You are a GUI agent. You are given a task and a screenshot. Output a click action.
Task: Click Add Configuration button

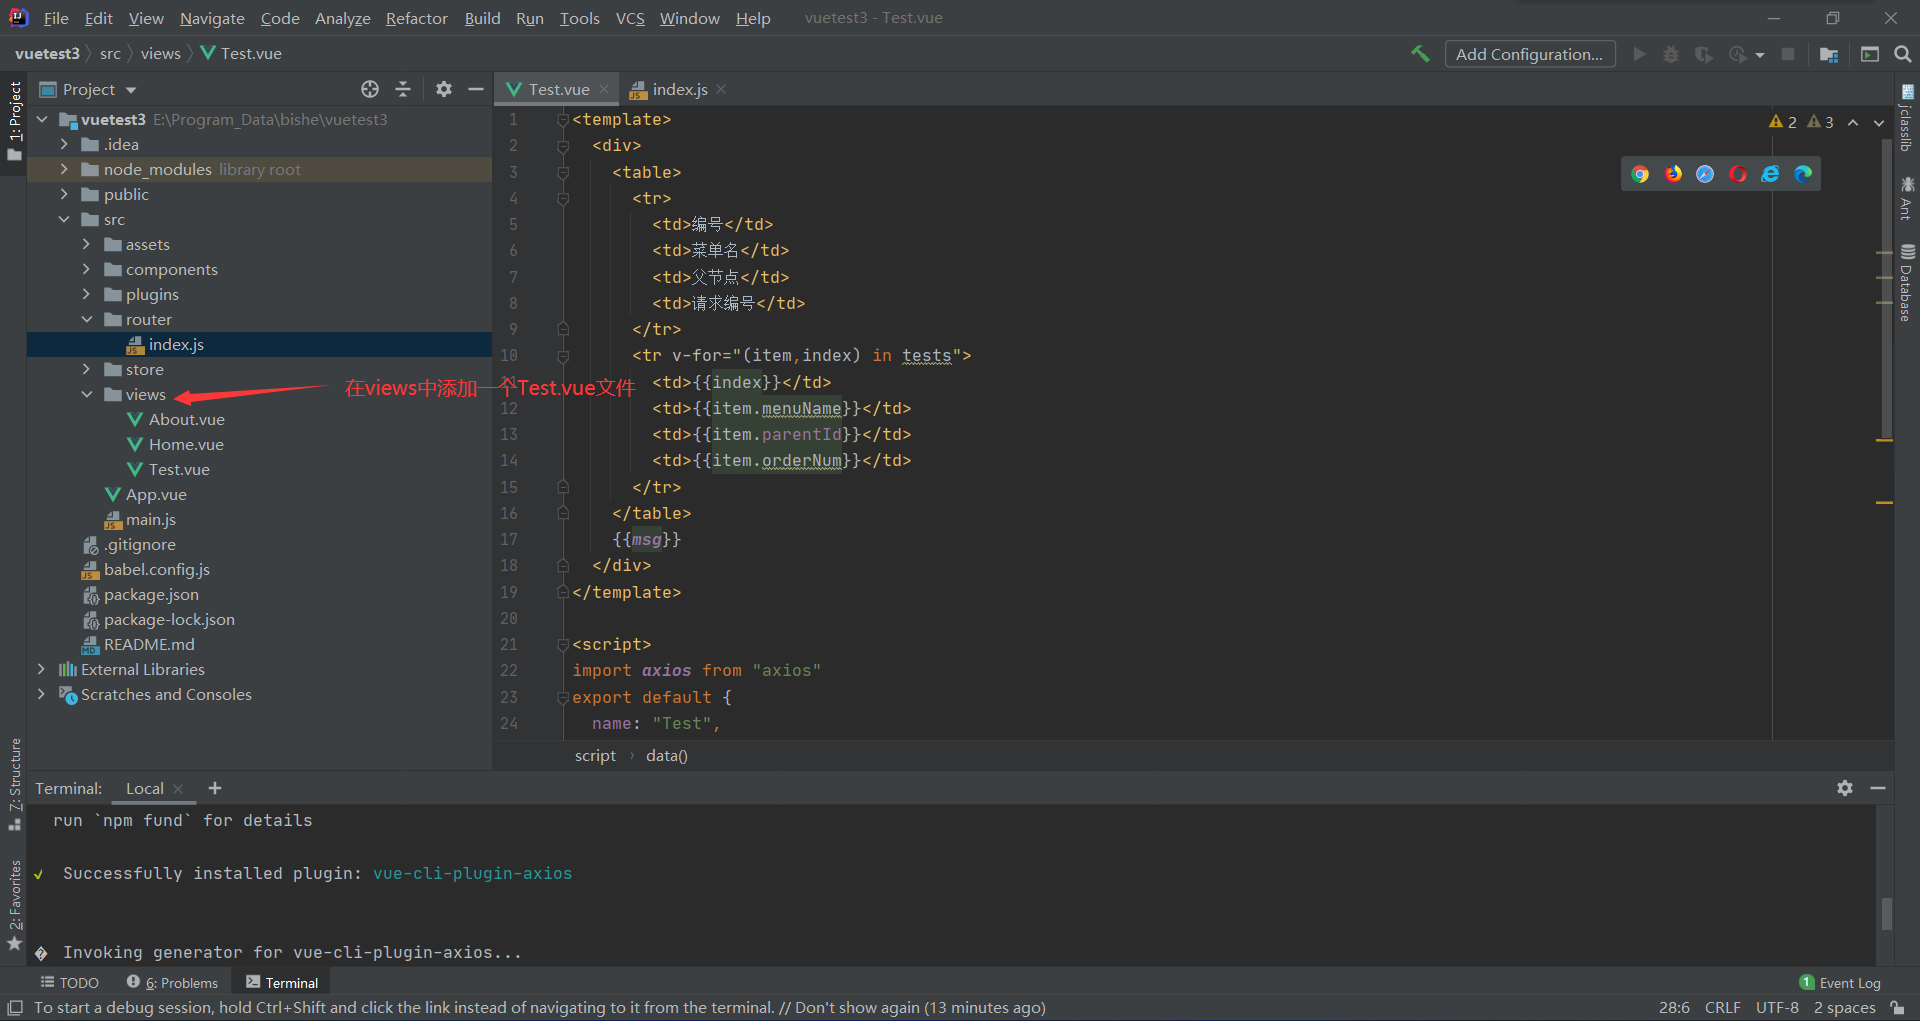click(x=1529, y=54)
